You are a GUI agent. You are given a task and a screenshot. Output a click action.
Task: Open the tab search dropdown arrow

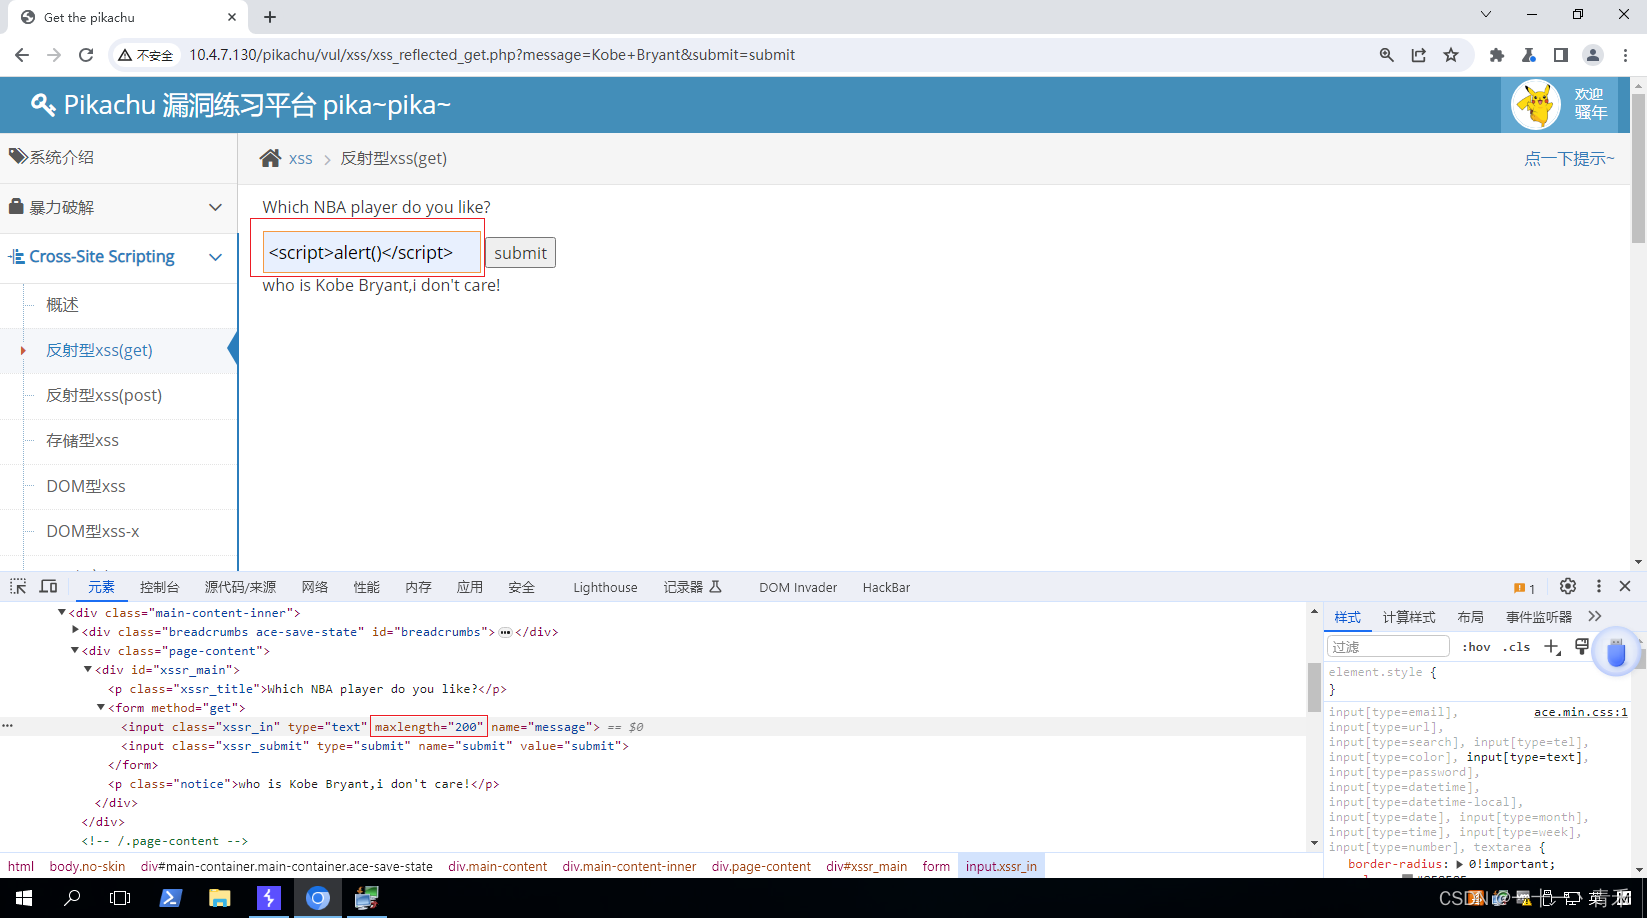click(1486, 15)
